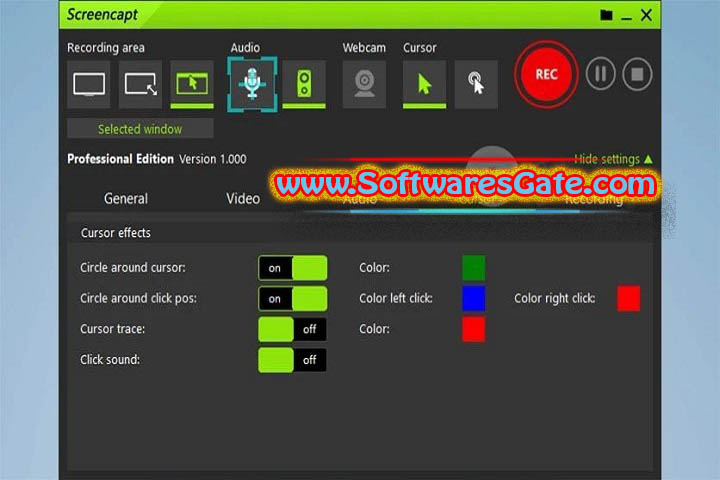
Task: Start recording with the REC button
Action: (546, 74)
